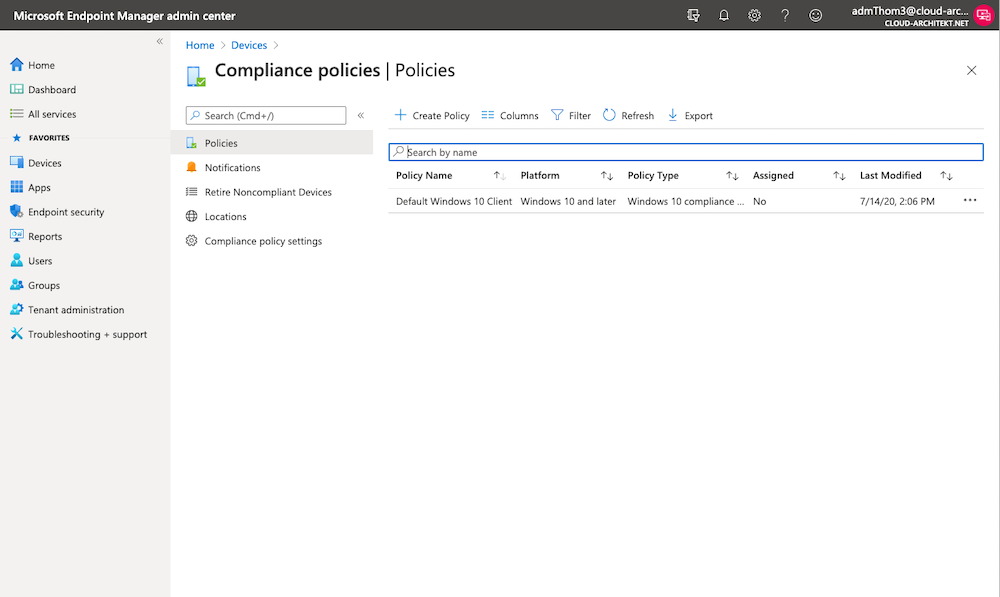Viewport: 1000px width, 597px height.
Task: Open portal settings gear icon
Action: click(754, 15)
